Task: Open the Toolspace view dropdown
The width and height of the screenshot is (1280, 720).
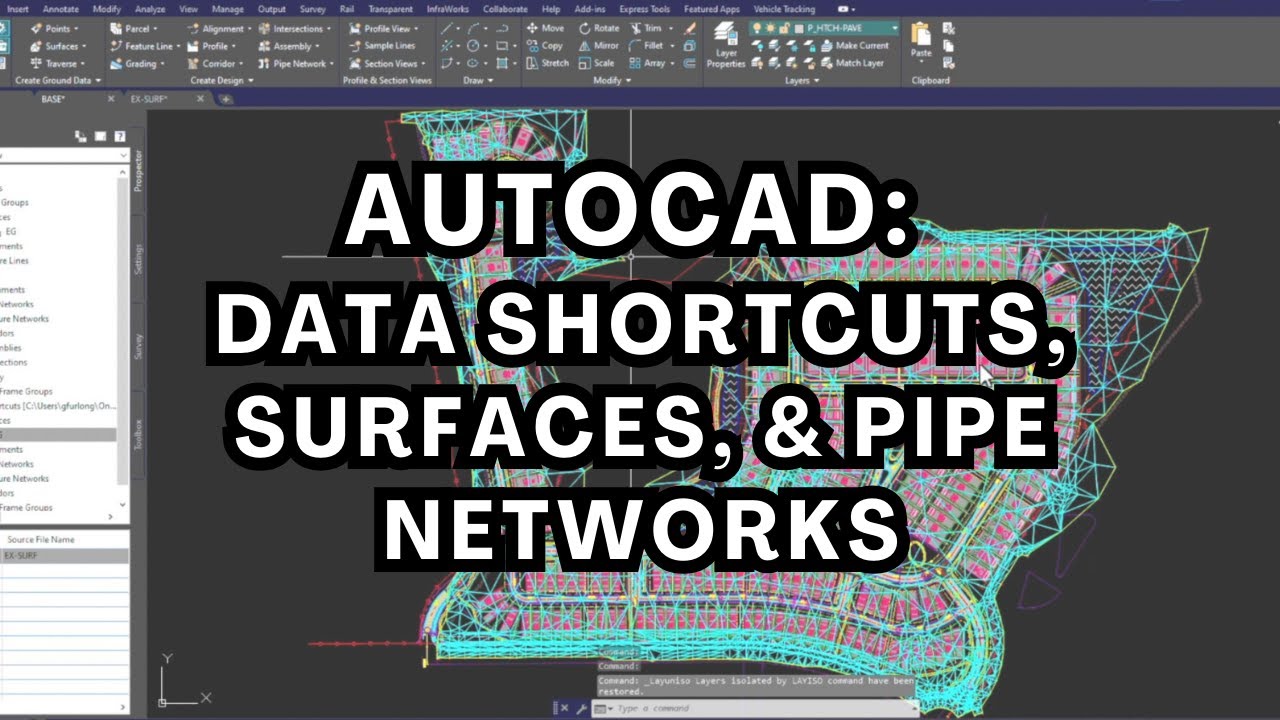Action: click(123, 155)
